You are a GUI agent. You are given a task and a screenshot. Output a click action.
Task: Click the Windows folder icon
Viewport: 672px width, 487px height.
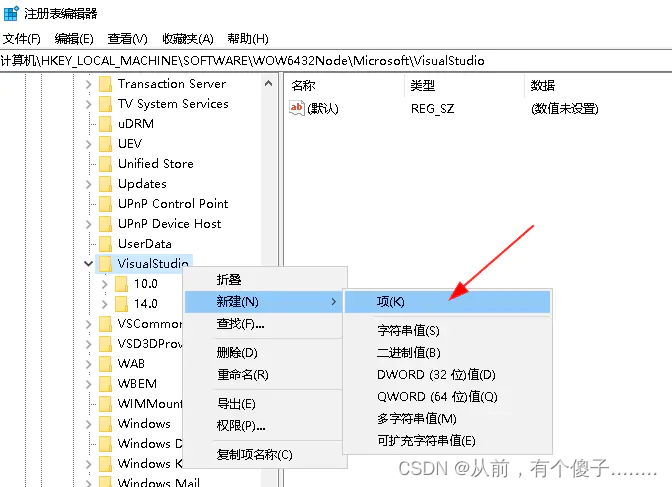(x=105, y=424)
